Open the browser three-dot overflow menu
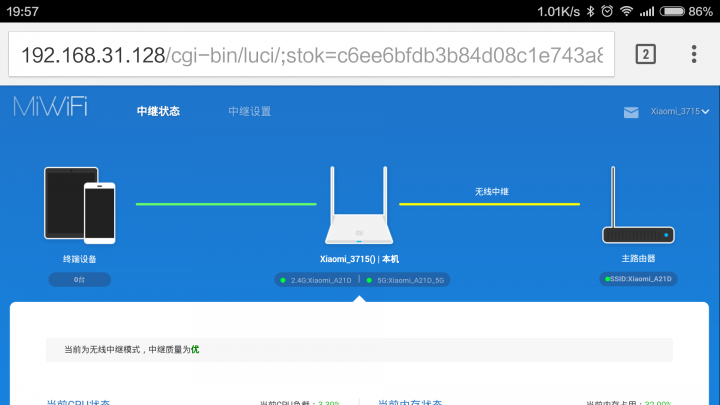This screenshot has width=720, height=405. 694,54
